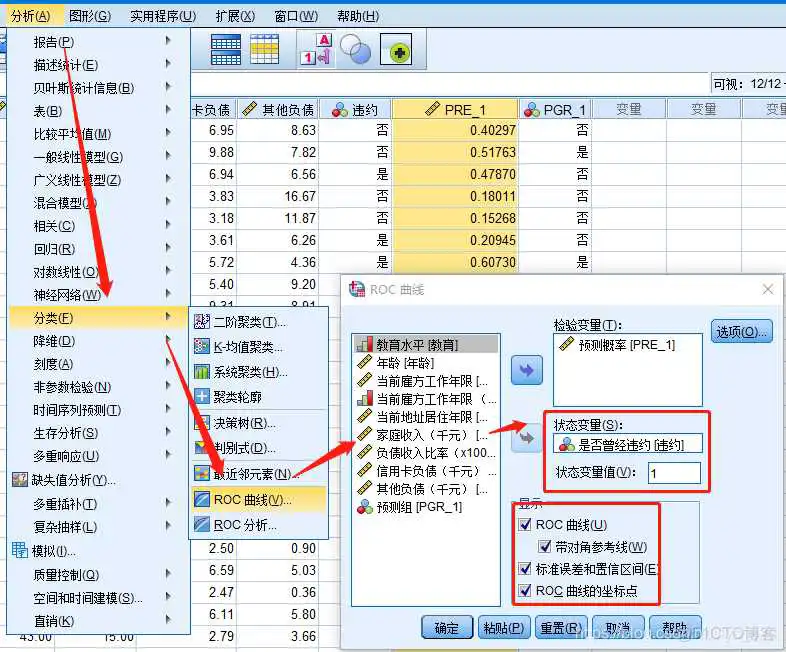The height and width of the screenshot is (652, 786).
Task: Expand the 非参数检验(N) submenu
Action: point(99,387)
